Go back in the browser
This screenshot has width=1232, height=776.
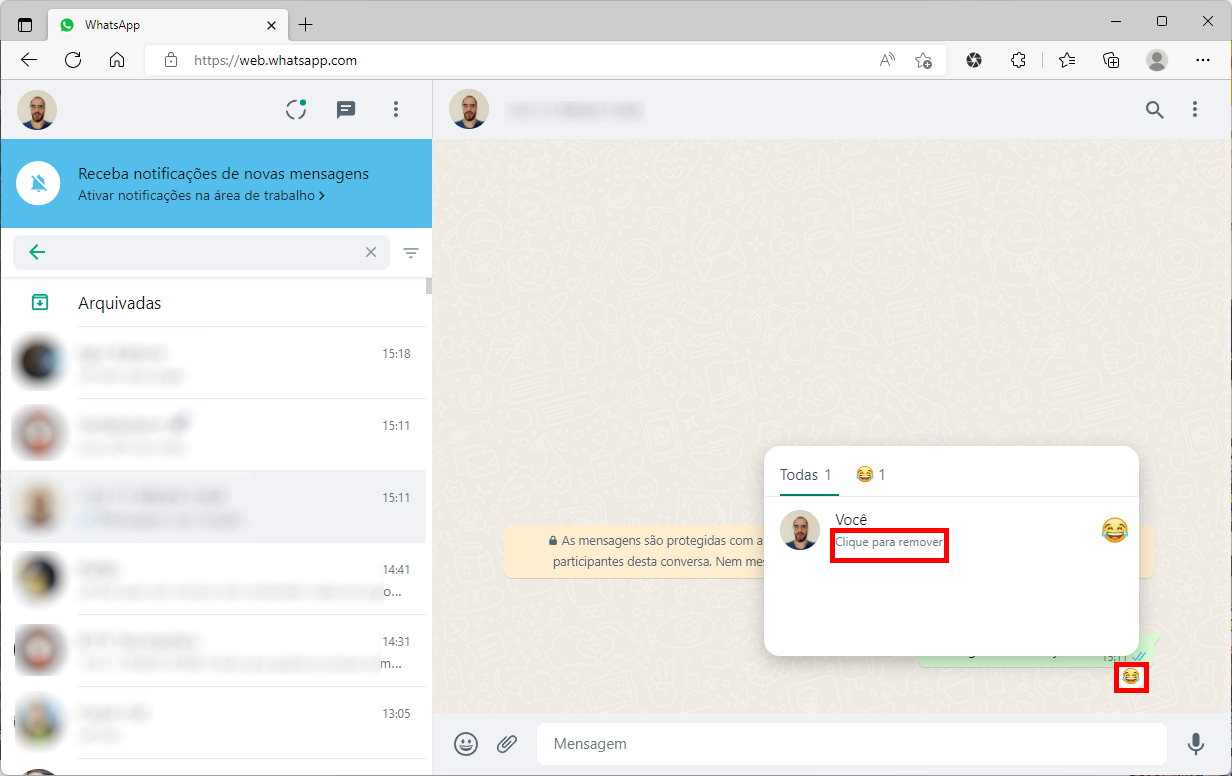[x=28, y=60]
